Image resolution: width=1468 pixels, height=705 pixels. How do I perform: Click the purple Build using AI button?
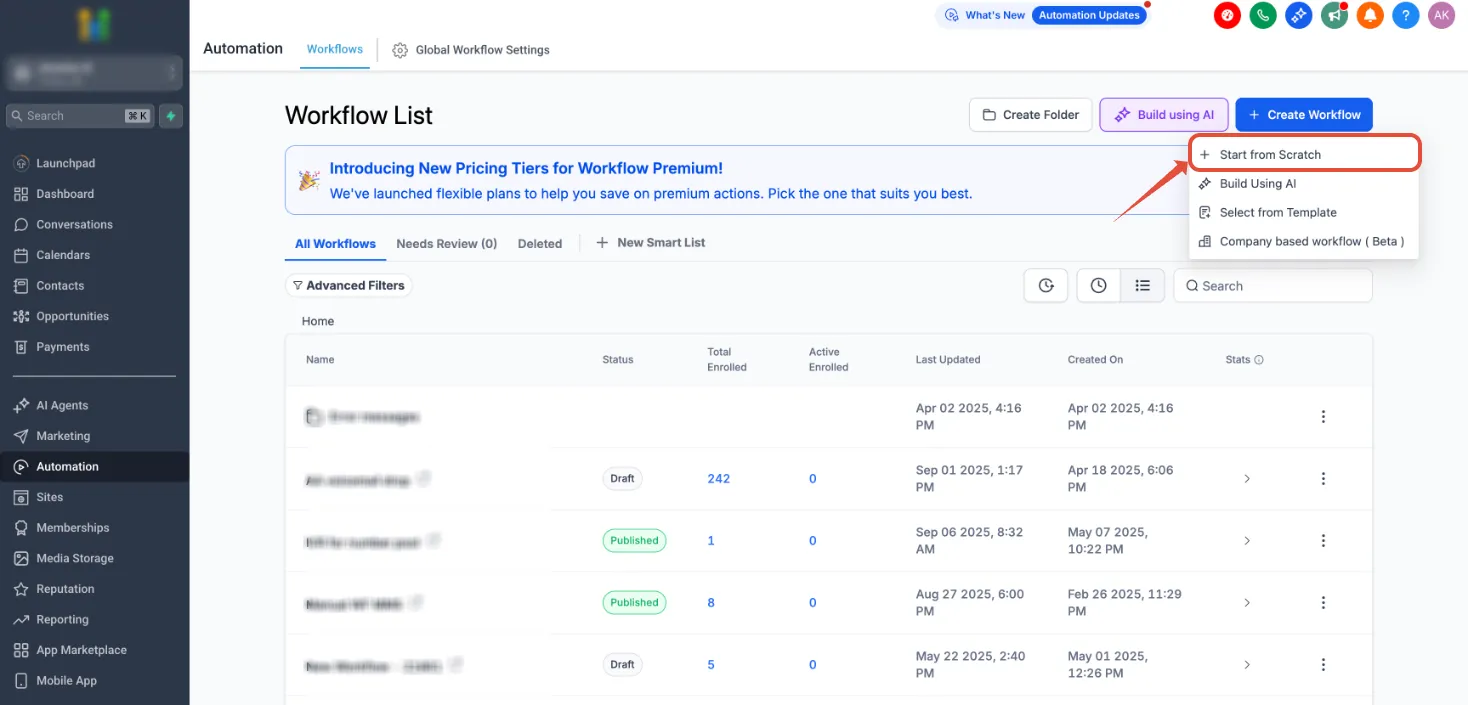click(x=1164, y=115)
